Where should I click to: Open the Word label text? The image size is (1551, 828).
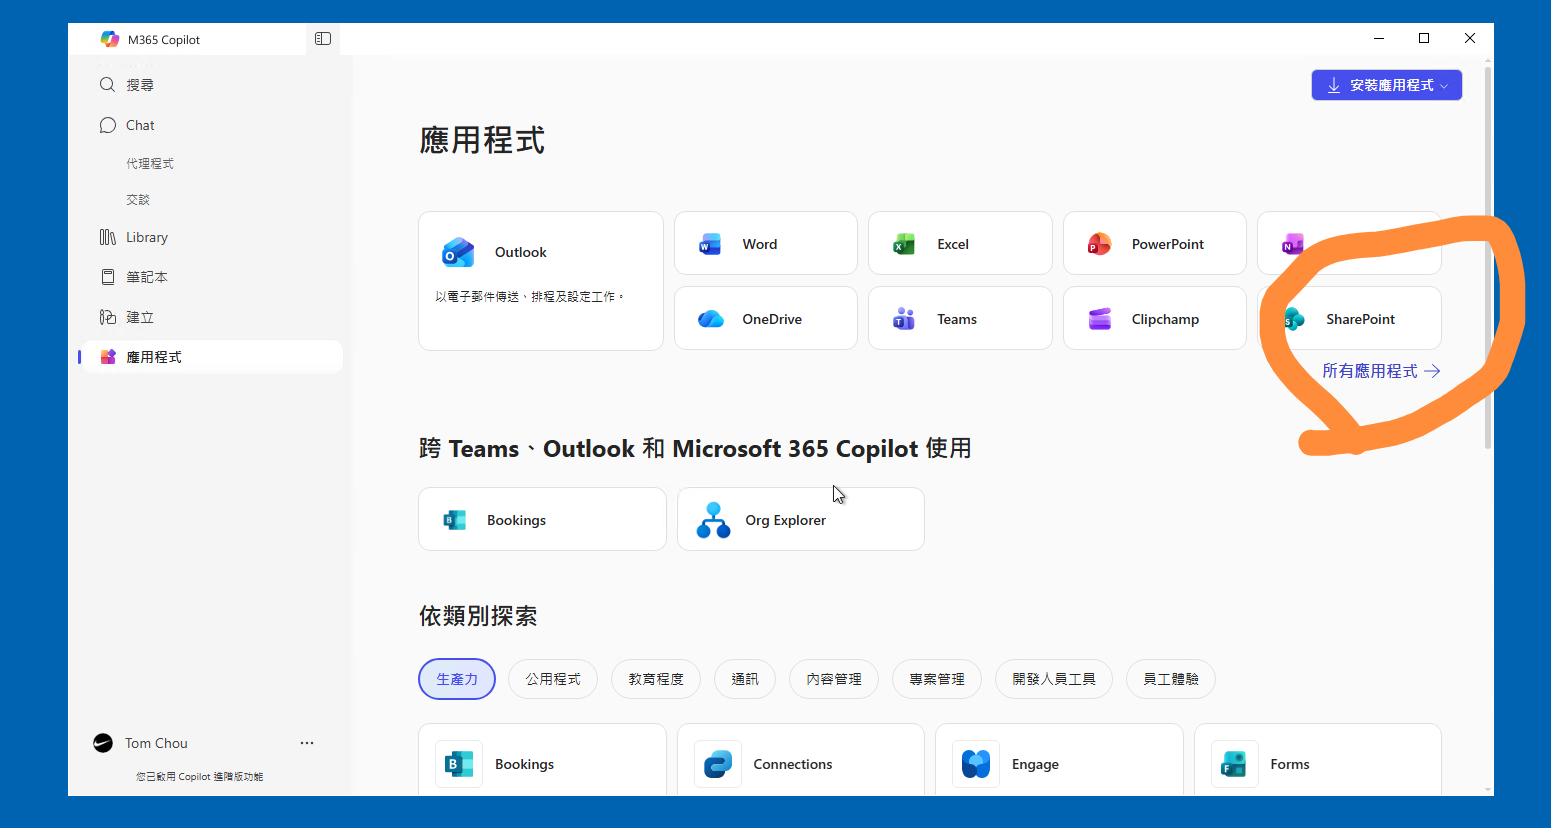(x=760, y=244)
